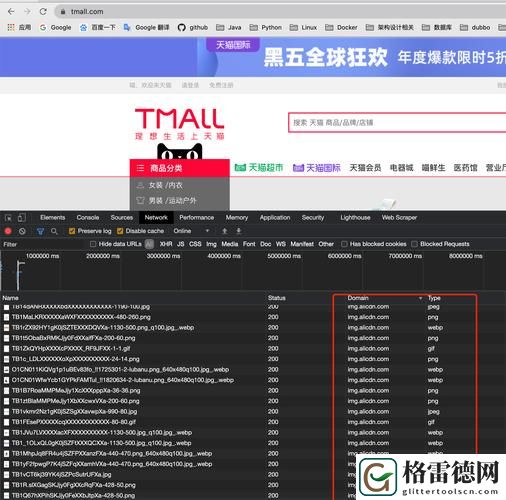
Task: Open the dubbo bookmarks folder
Action: (475, 27)
